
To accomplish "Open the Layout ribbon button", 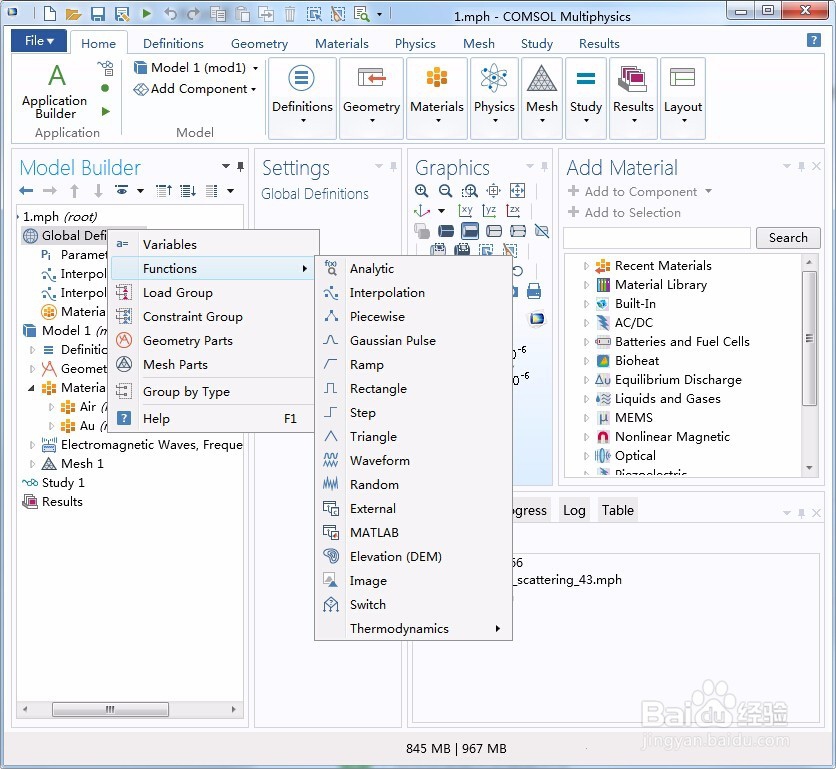I will point(682,98).
